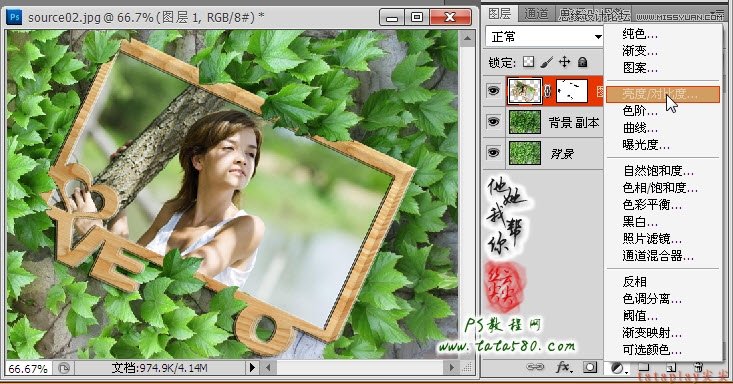Open the layer style fx menu
The height and width of the screenshot is (384, 733).
[x=564, y=367]
